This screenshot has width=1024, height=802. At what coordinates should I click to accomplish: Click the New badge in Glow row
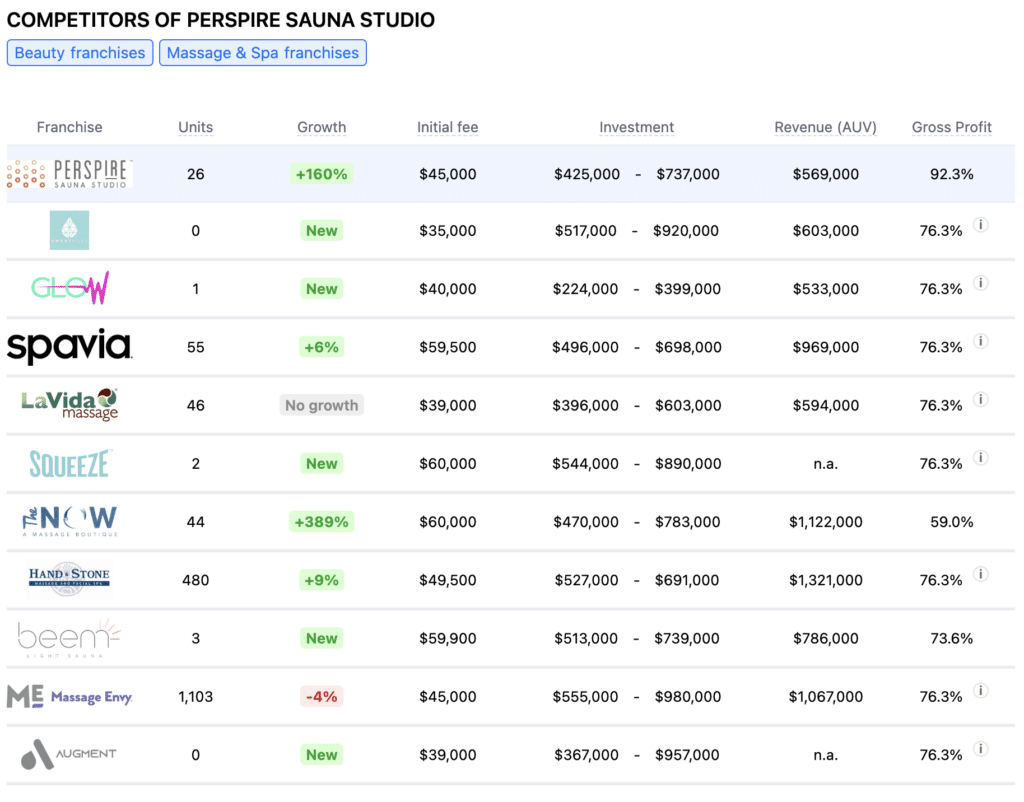(x=321, y=289)
